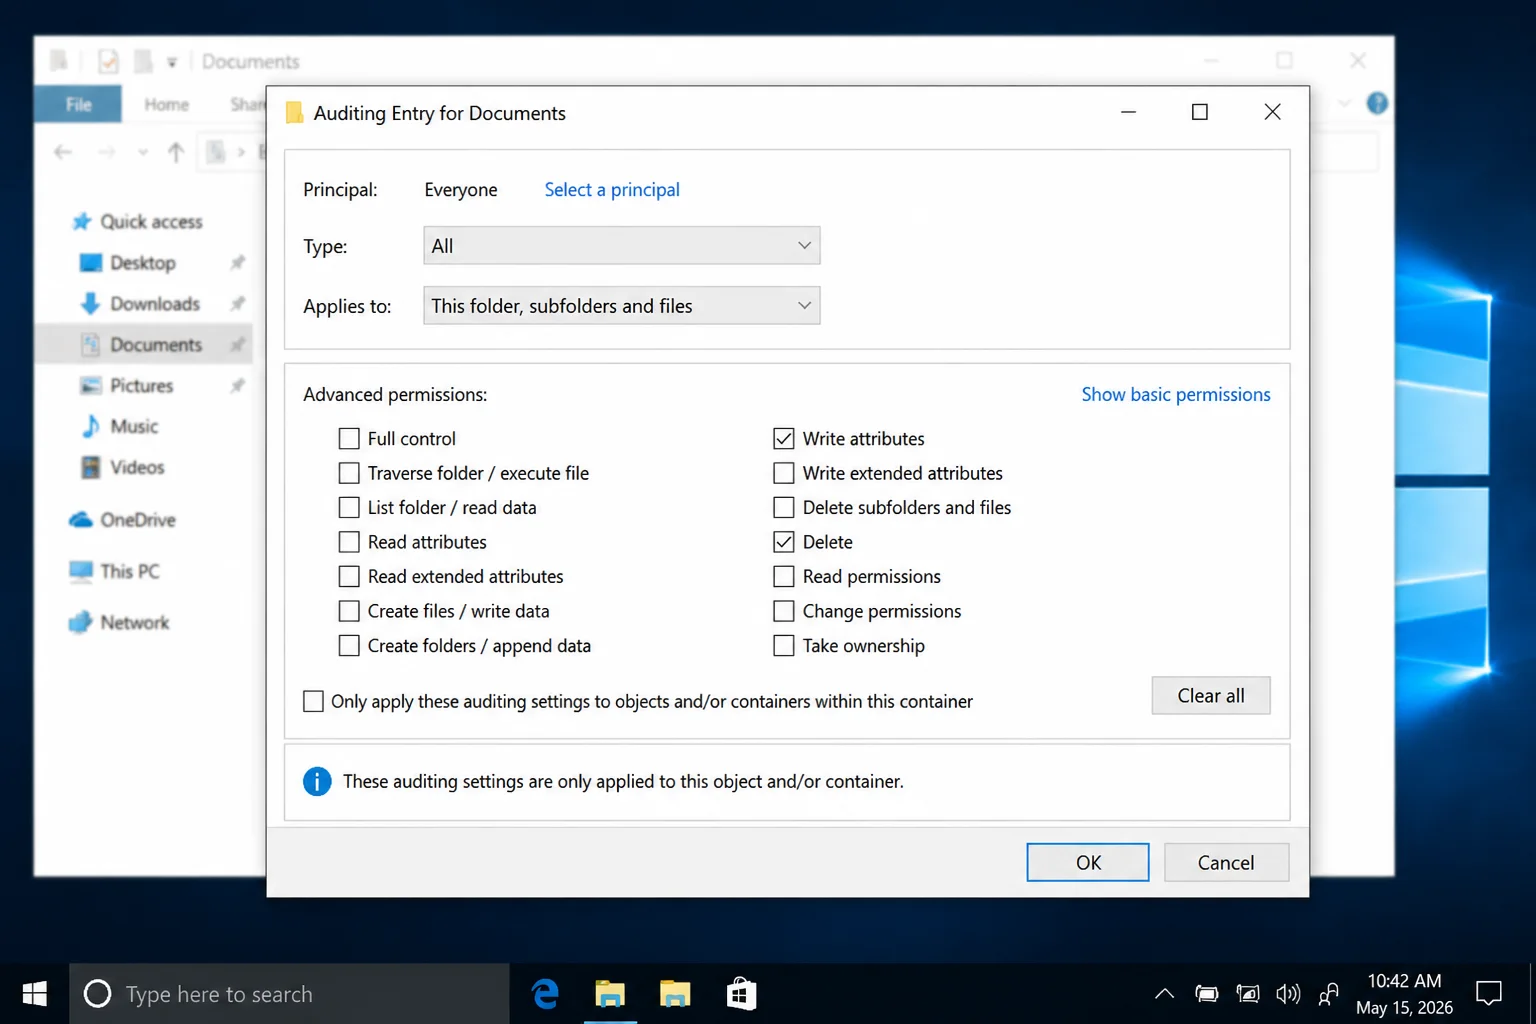Open the Type dropdown showing All
Viewport: 1536px width, 1024px height.
tap(621, 245)
